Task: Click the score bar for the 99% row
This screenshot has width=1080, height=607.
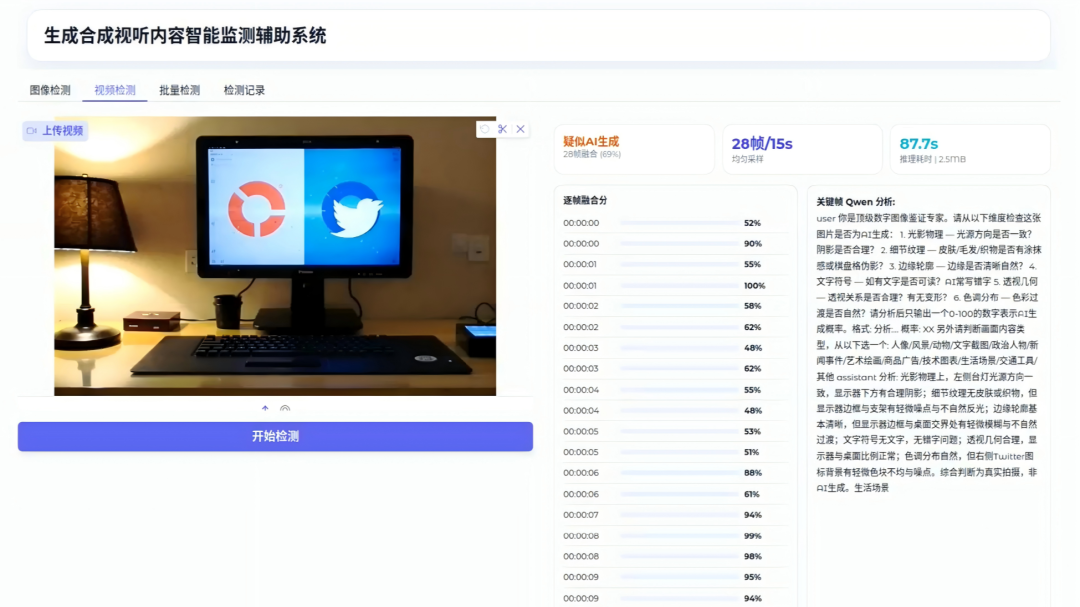Action: [x=679, y=536]
